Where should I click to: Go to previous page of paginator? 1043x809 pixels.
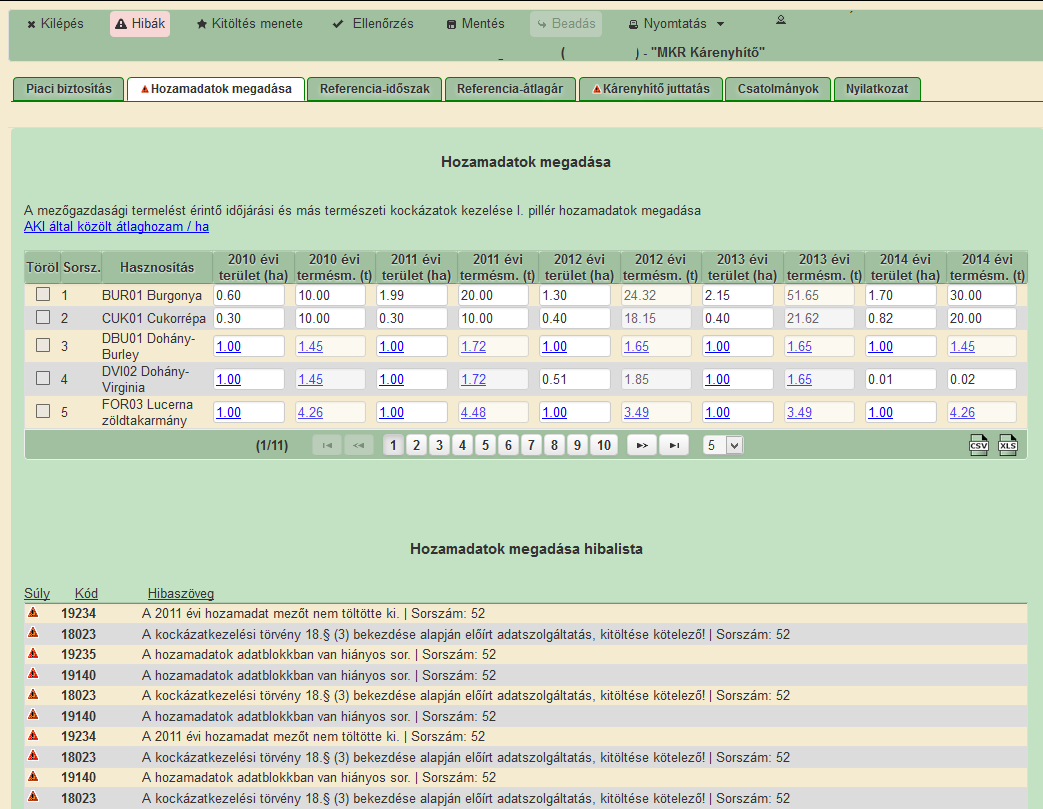(x=359, y=445)
